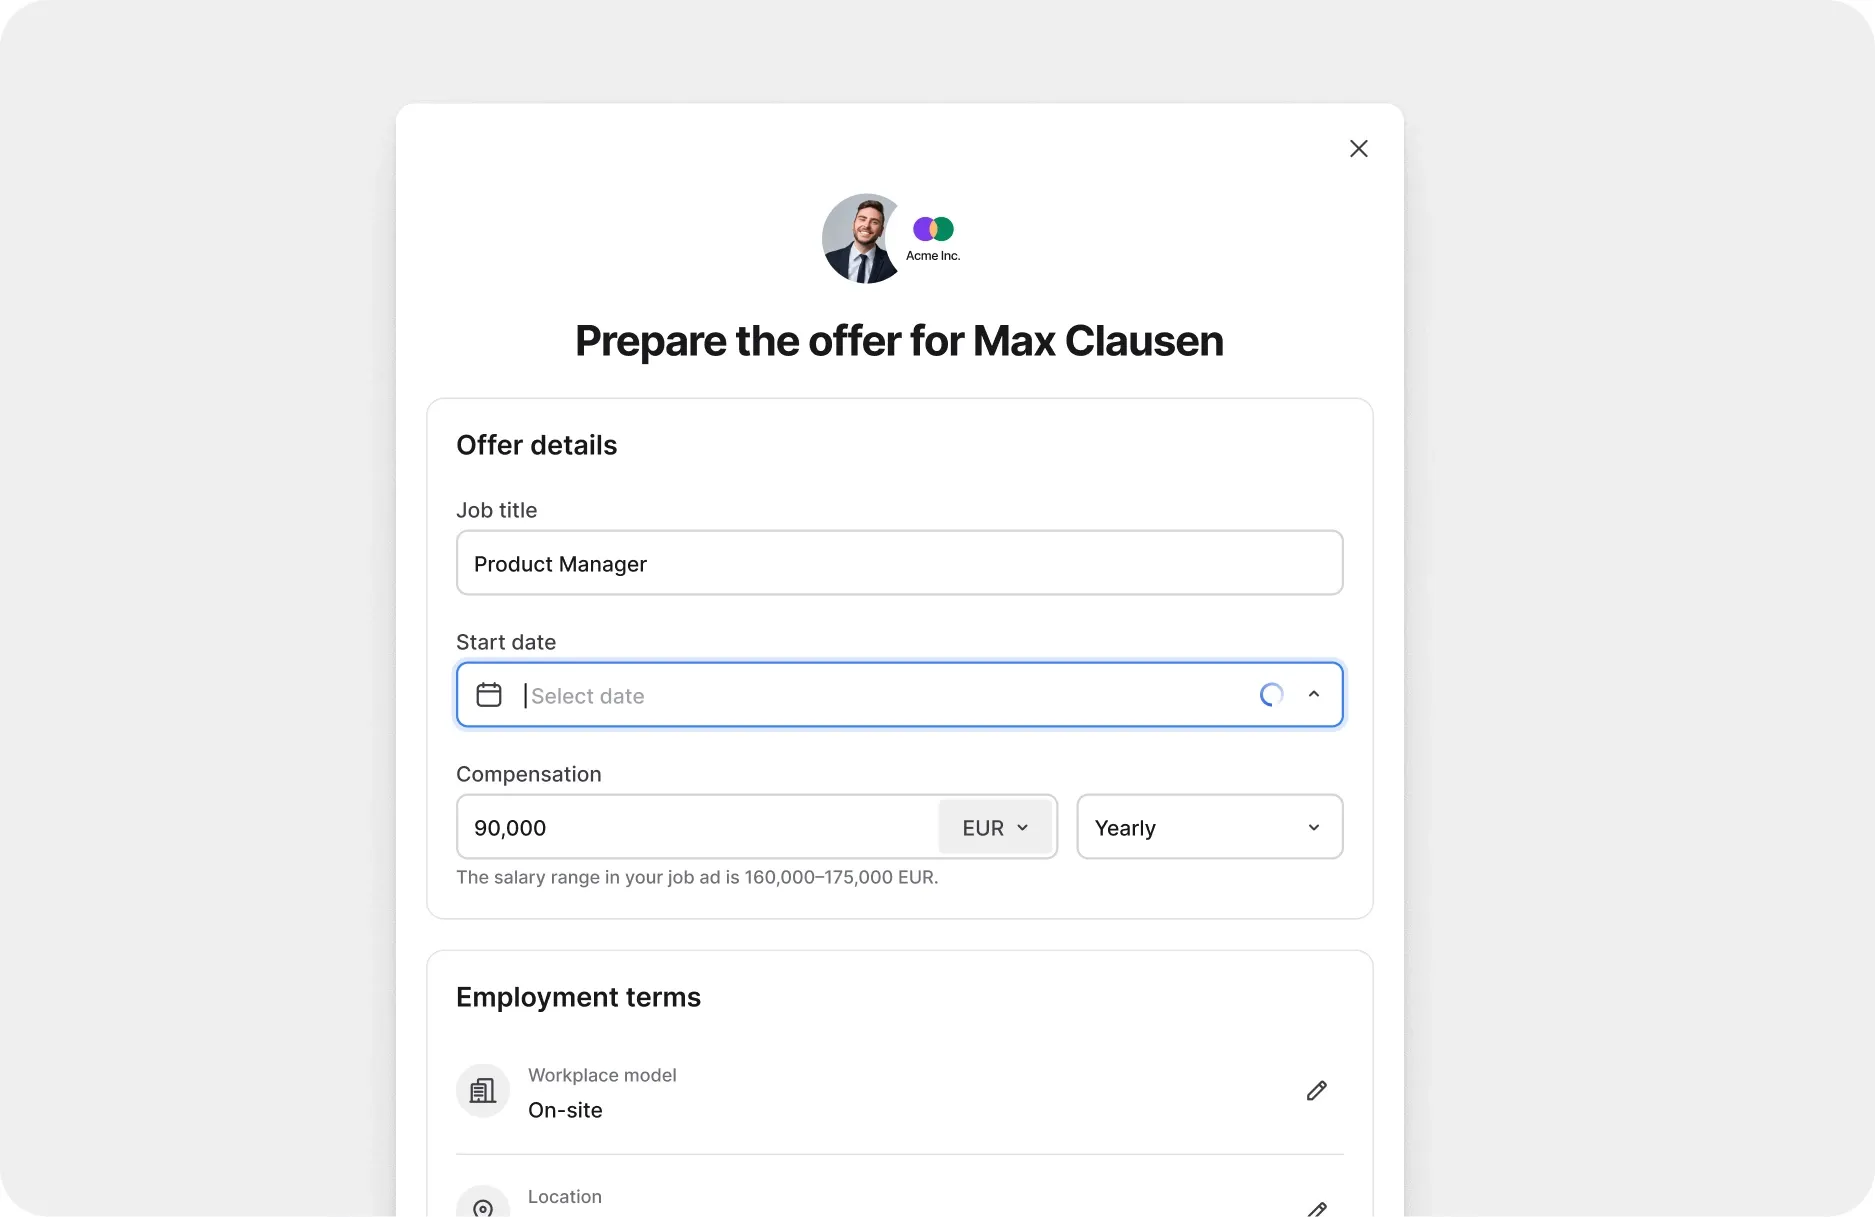Click the Location pin icon

click(483, 1204)
